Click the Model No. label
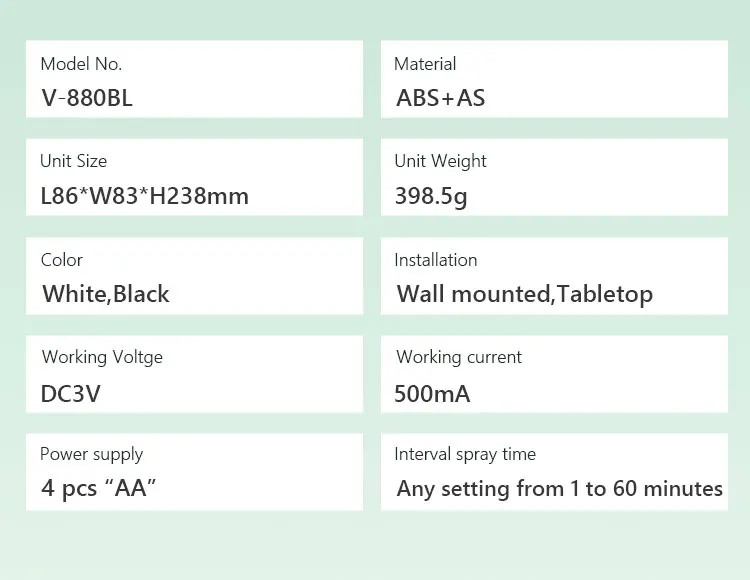The image size is (750, 580). coord(81,64)
